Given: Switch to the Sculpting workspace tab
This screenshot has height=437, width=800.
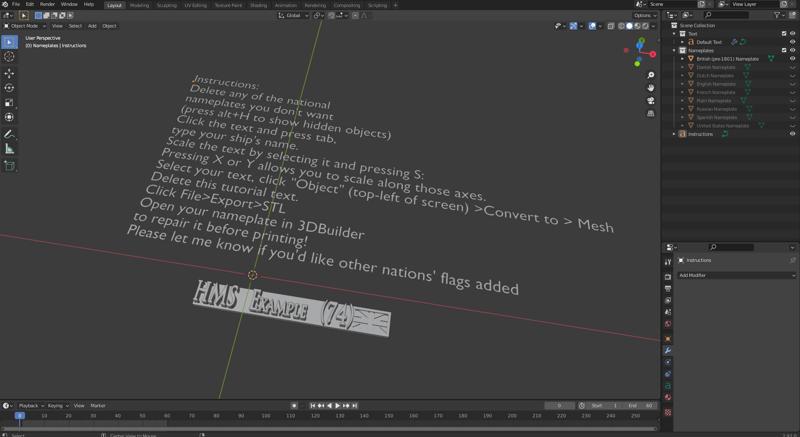Looking at the screenshot, I should [166, 5].
